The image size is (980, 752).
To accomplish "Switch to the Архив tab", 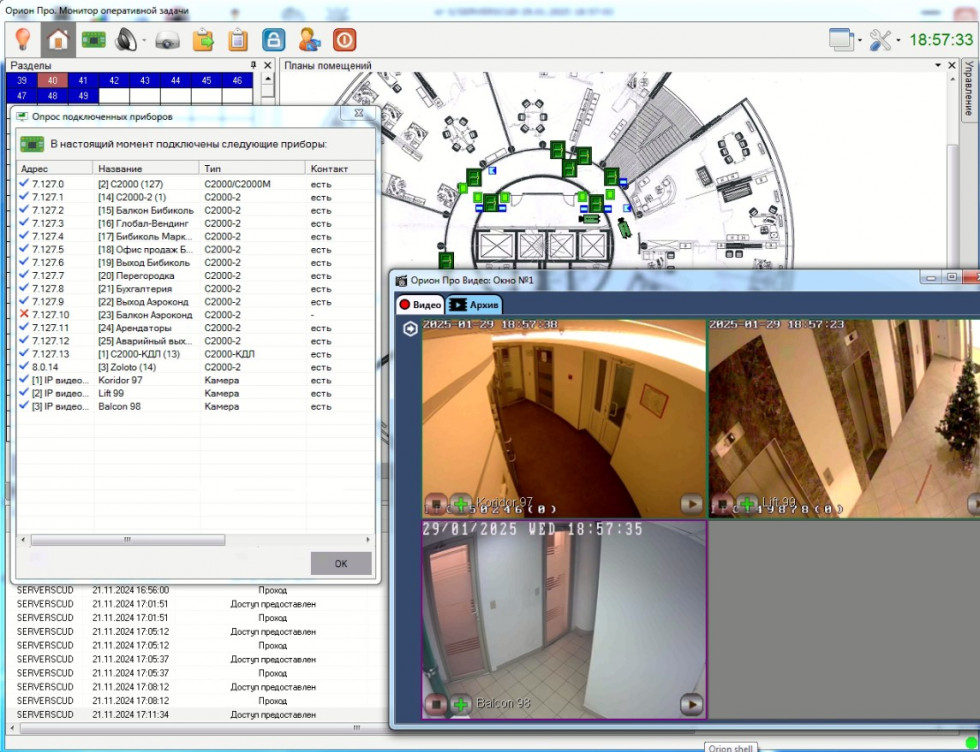I will 475,304.
